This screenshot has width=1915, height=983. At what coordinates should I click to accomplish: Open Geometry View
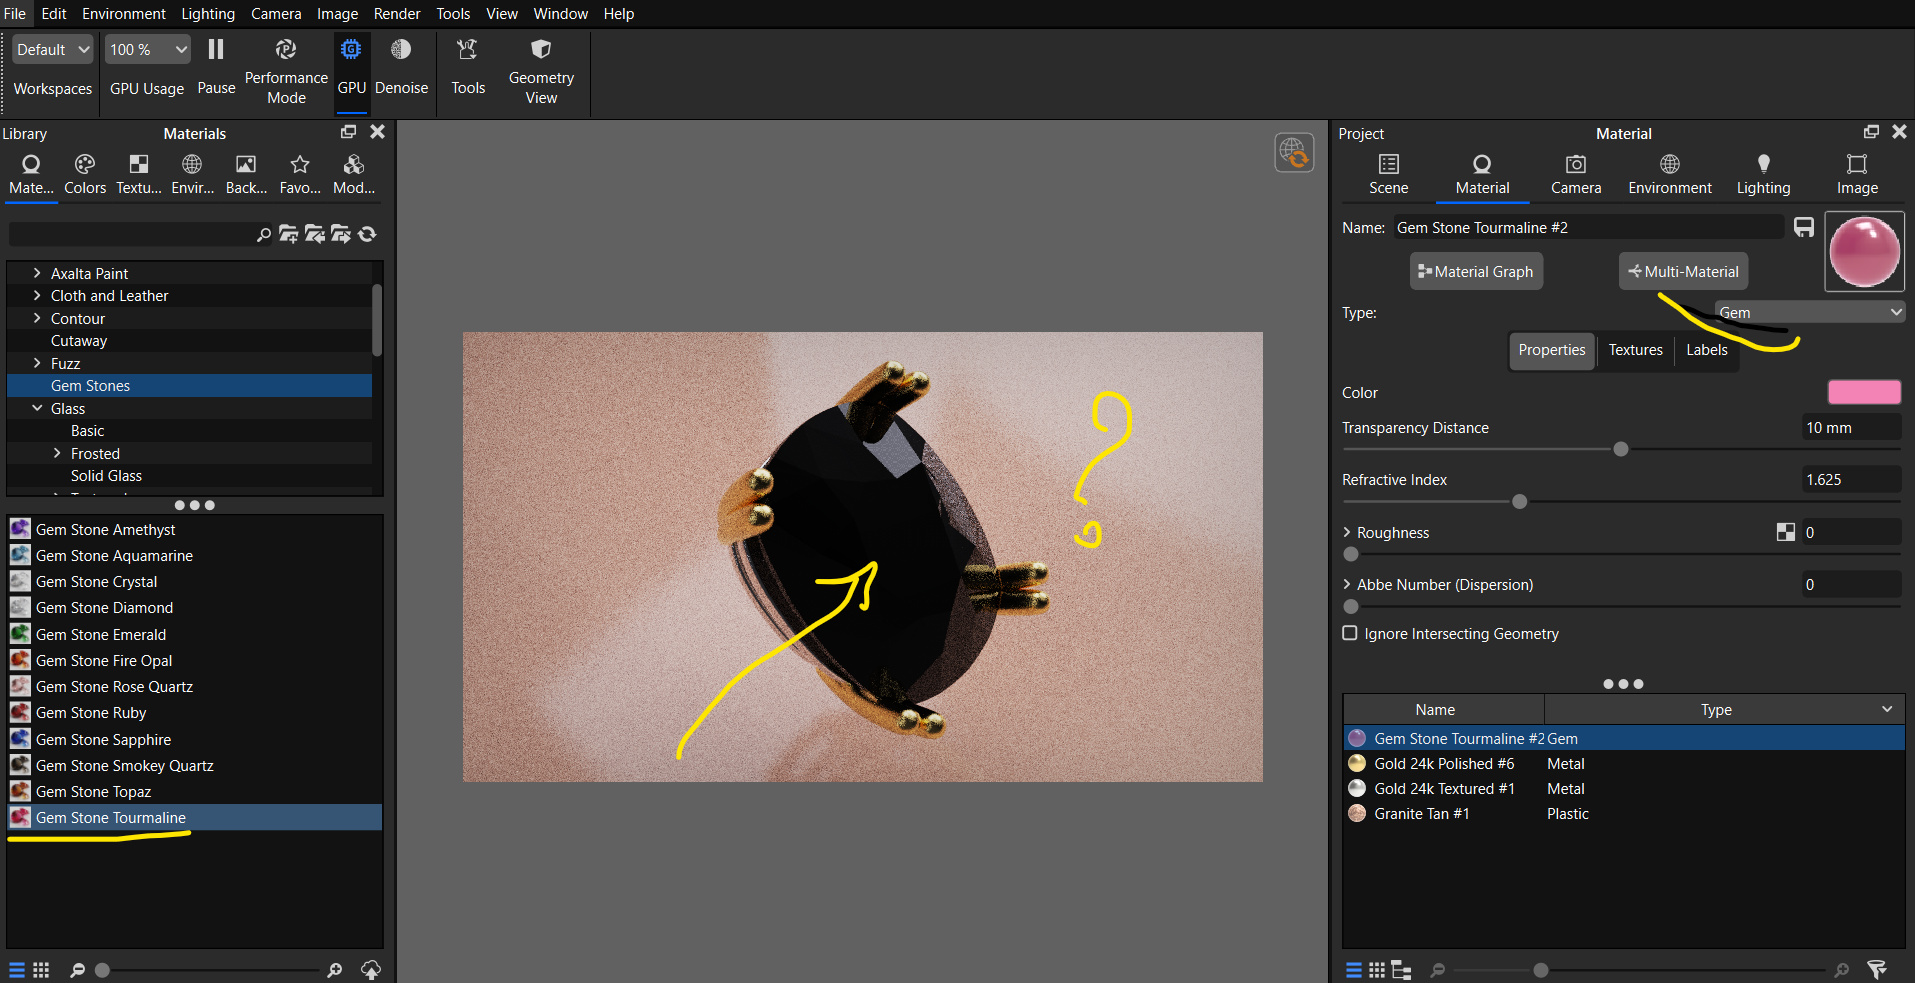coord(541,70)
